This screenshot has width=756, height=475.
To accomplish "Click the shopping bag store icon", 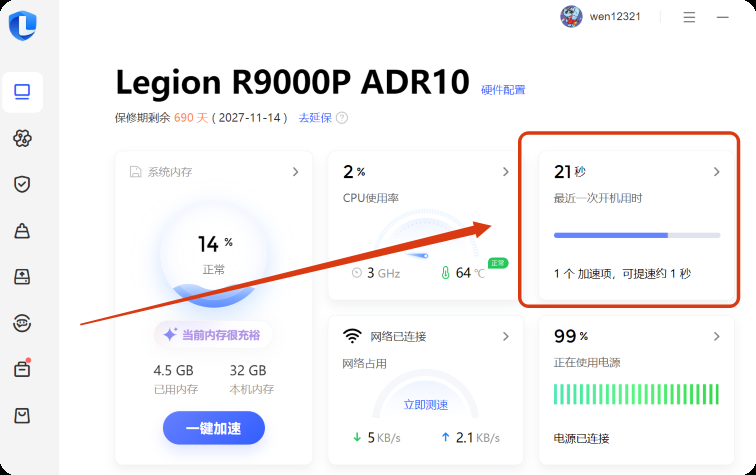I will point(22,415).
